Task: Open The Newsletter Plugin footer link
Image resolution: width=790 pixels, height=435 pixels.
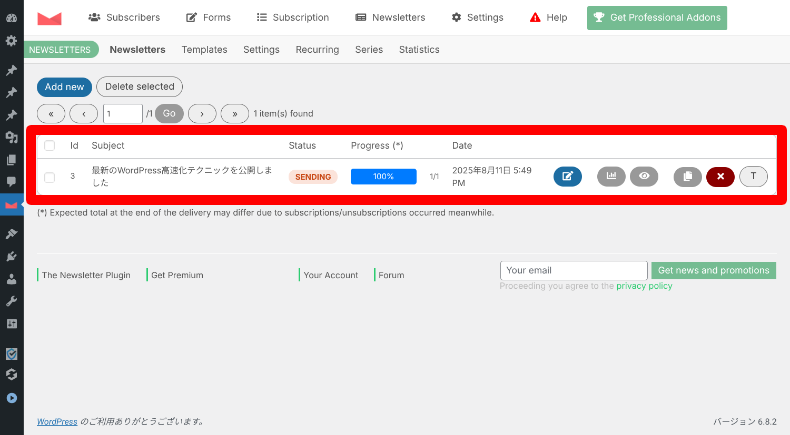Action: coord(86,275)
